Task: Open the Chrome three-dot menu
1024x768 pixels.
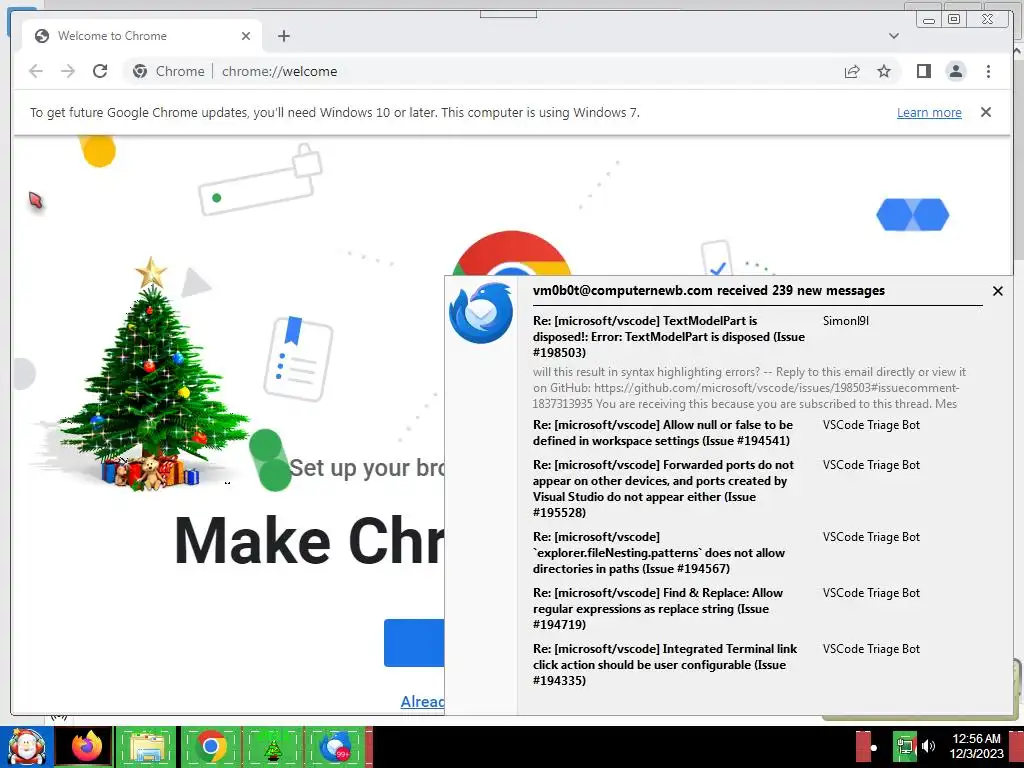Action: coord(988,71)
